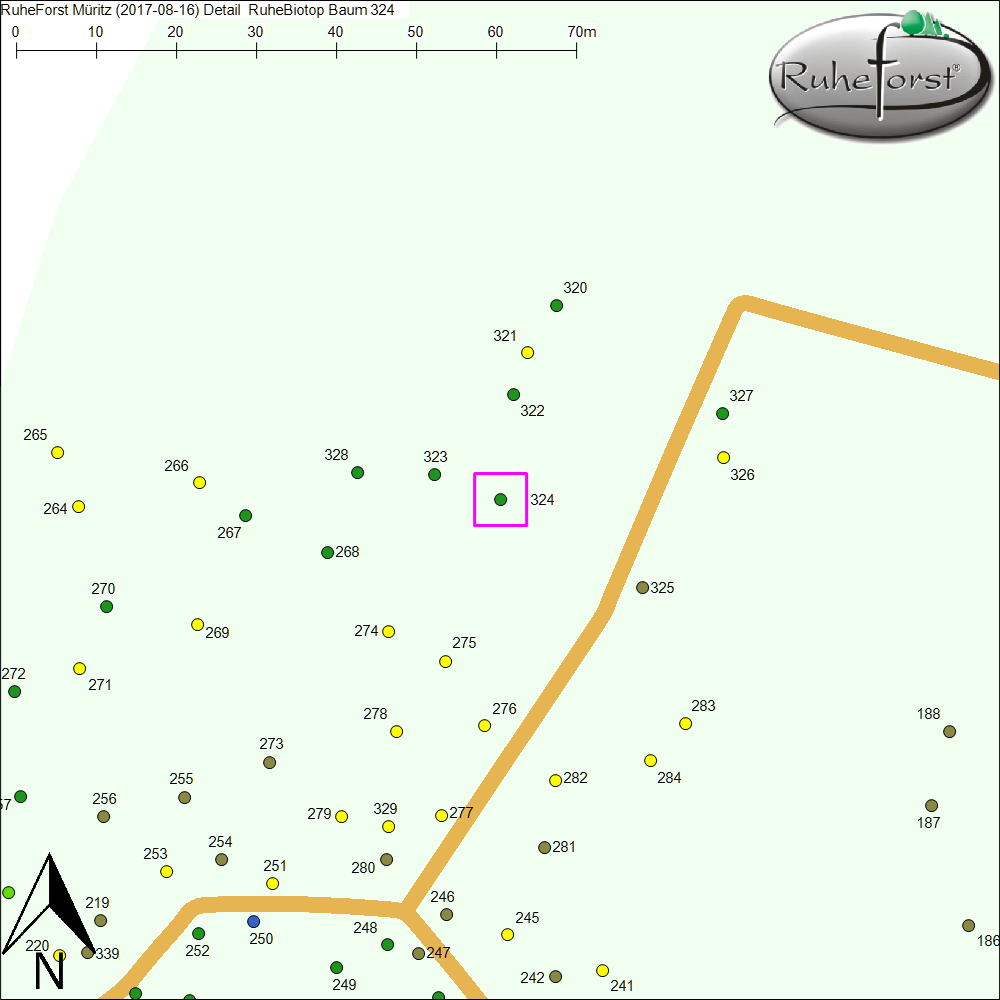Select the blue tree marker 250
The image size is (1000, 1000).
point(253,921)
